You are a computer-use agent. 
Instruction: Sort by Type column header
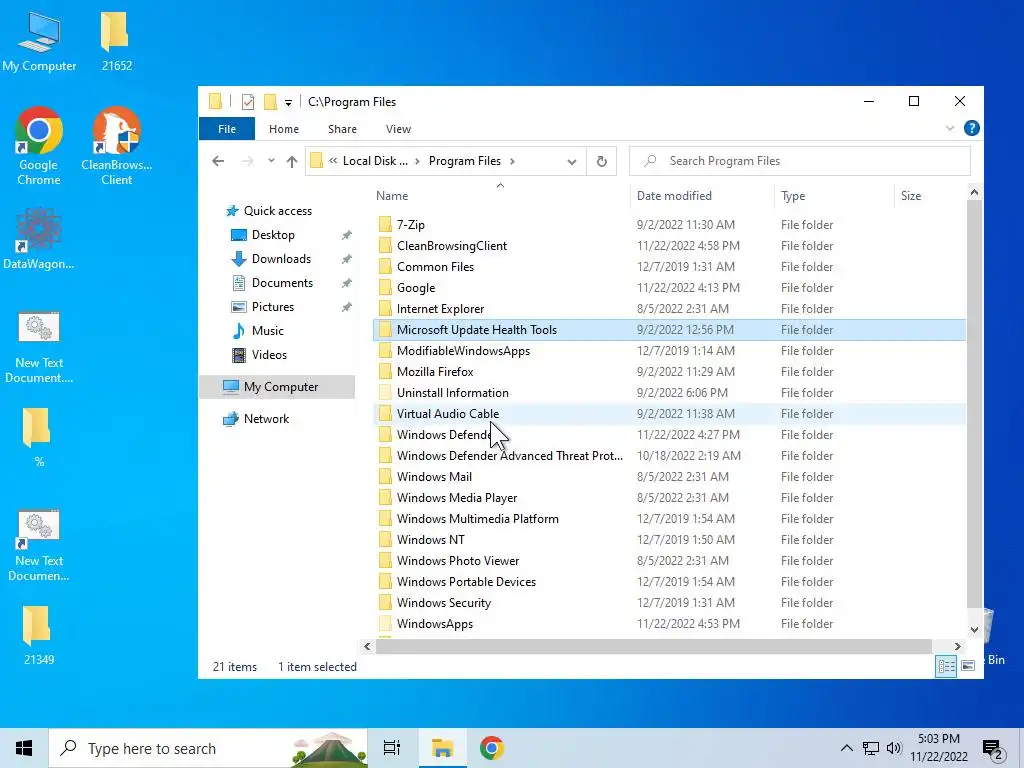pos(833,195)
